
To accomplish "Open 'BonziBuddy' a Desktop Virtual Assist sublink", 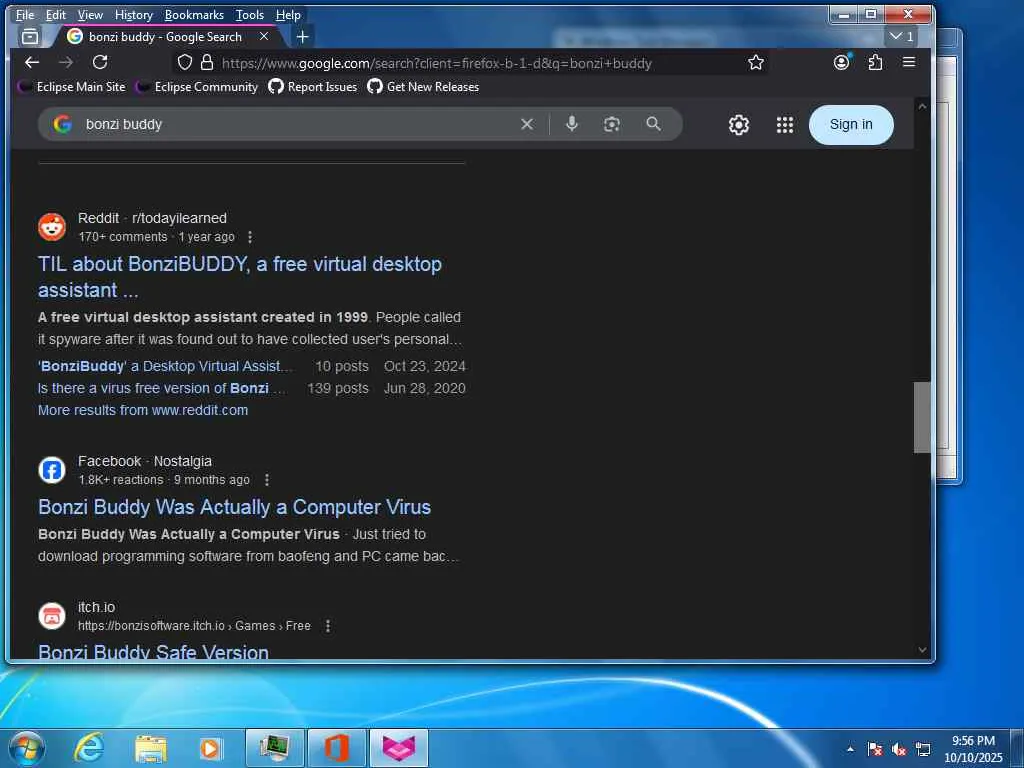I will point(166,366).
